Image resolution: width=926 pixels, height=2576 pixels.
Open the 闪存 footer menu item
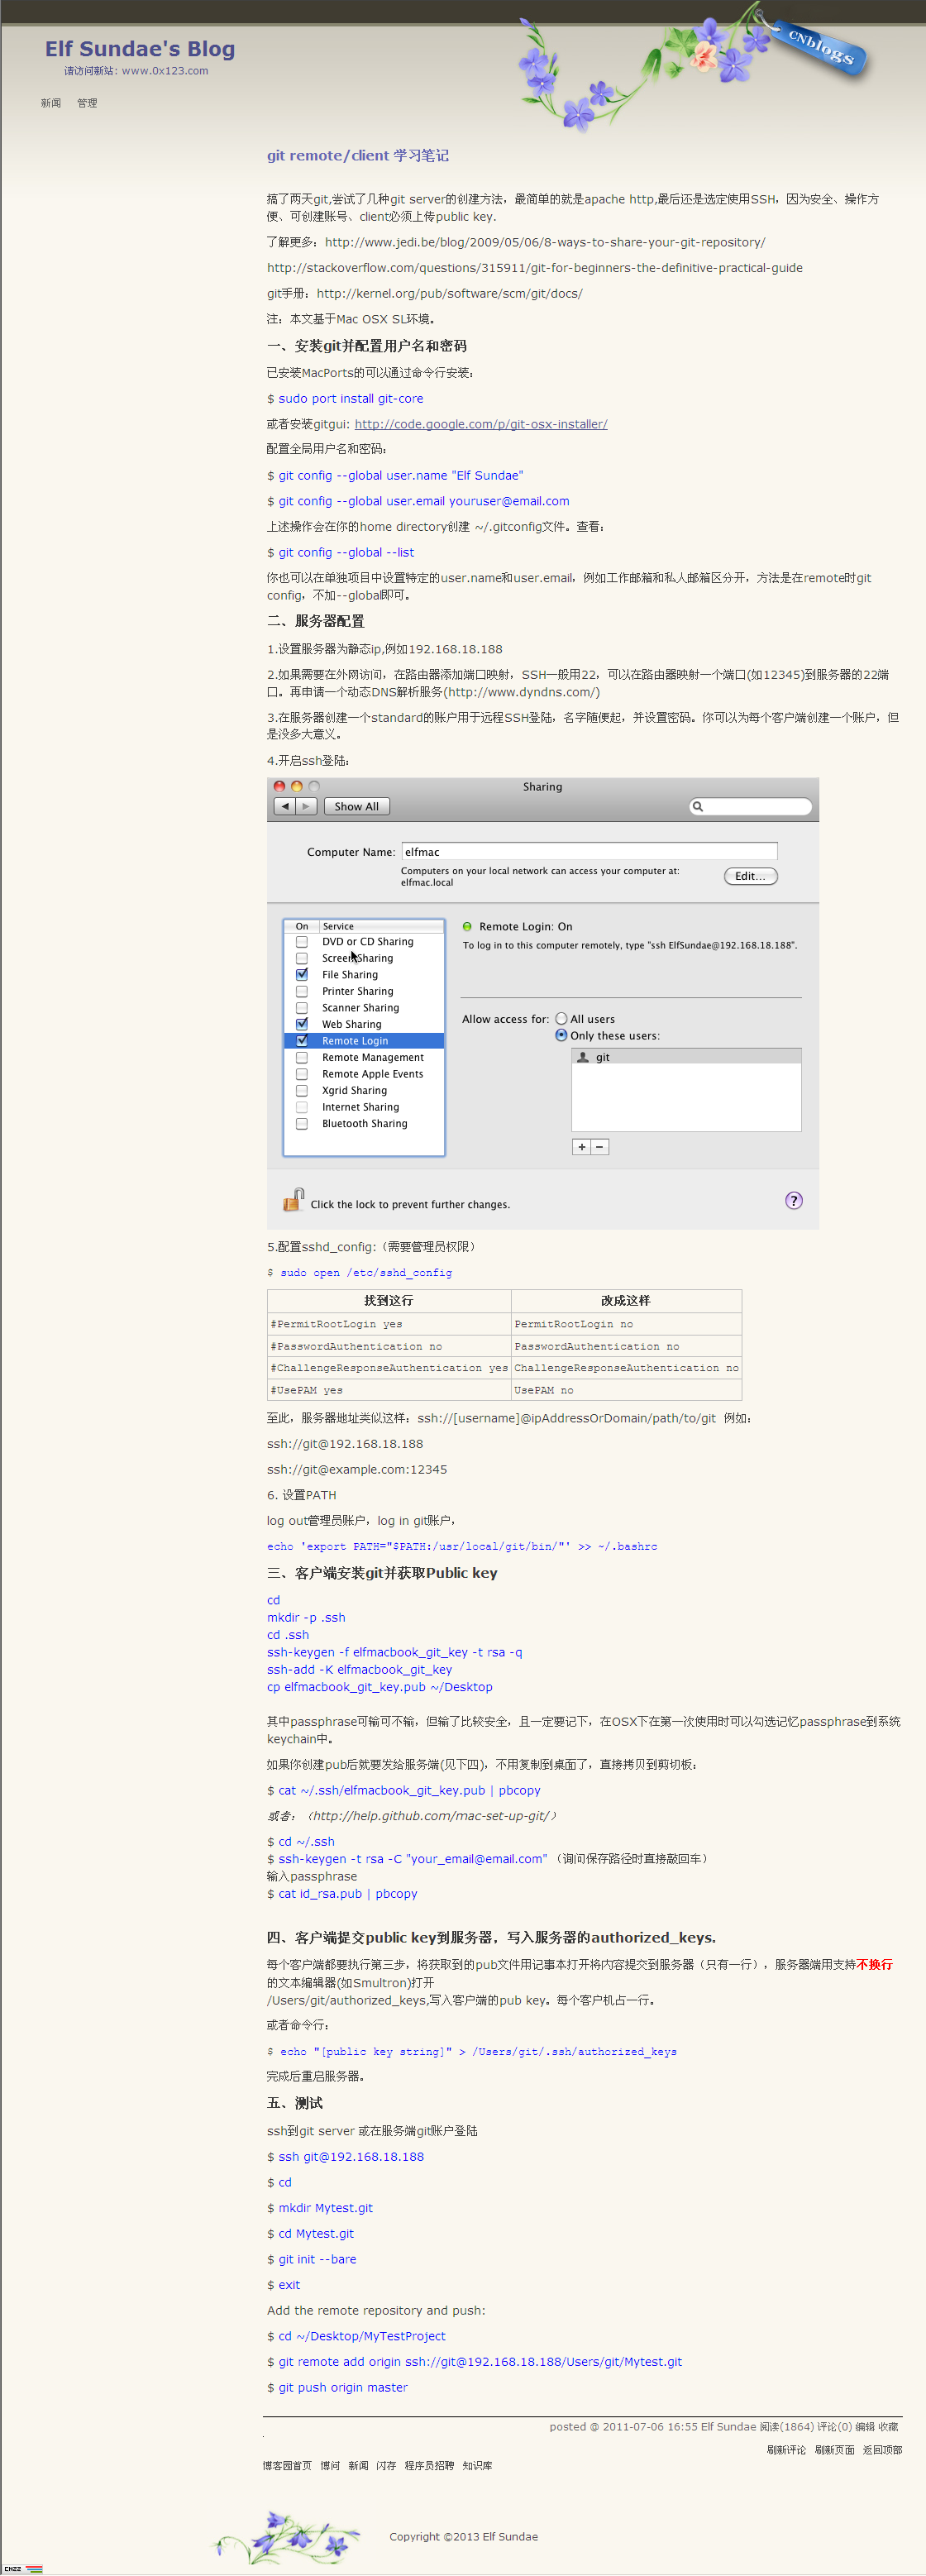[x=386, y=2466]
